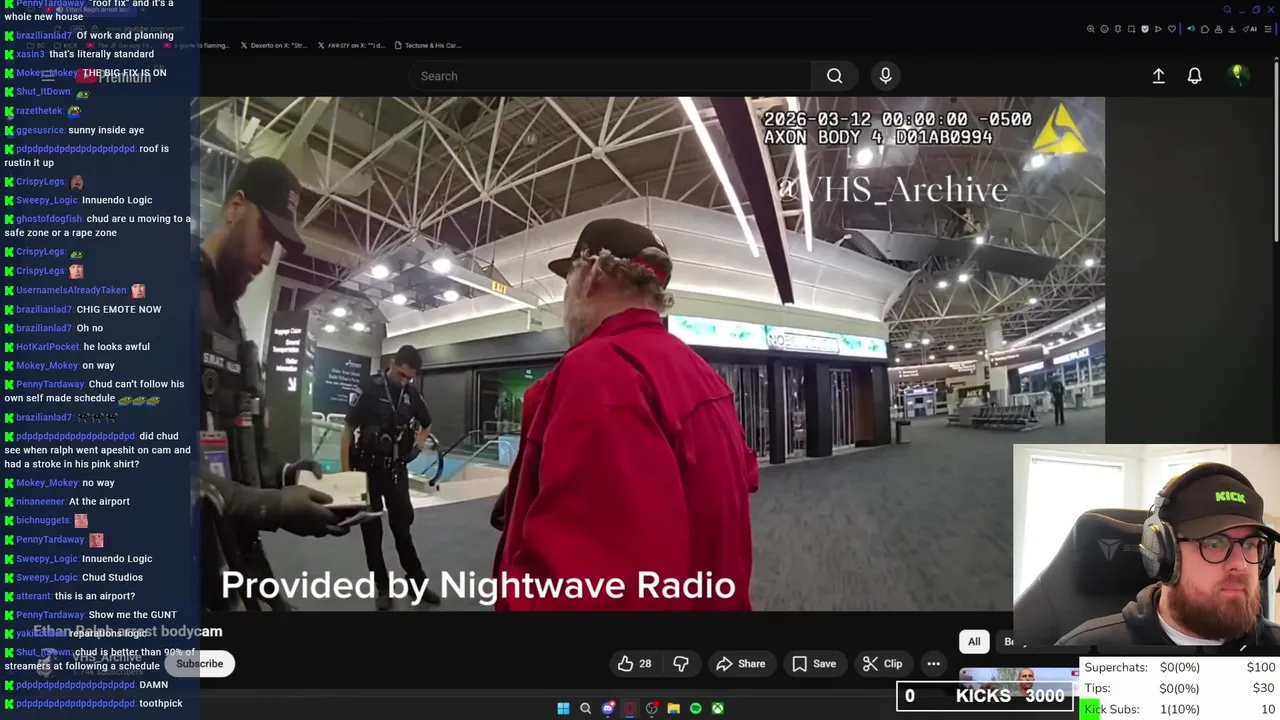The height and width of the screenshot is (720, 1280).
Task: Save the video to a playlist
Action: click(x=814, y=664)
